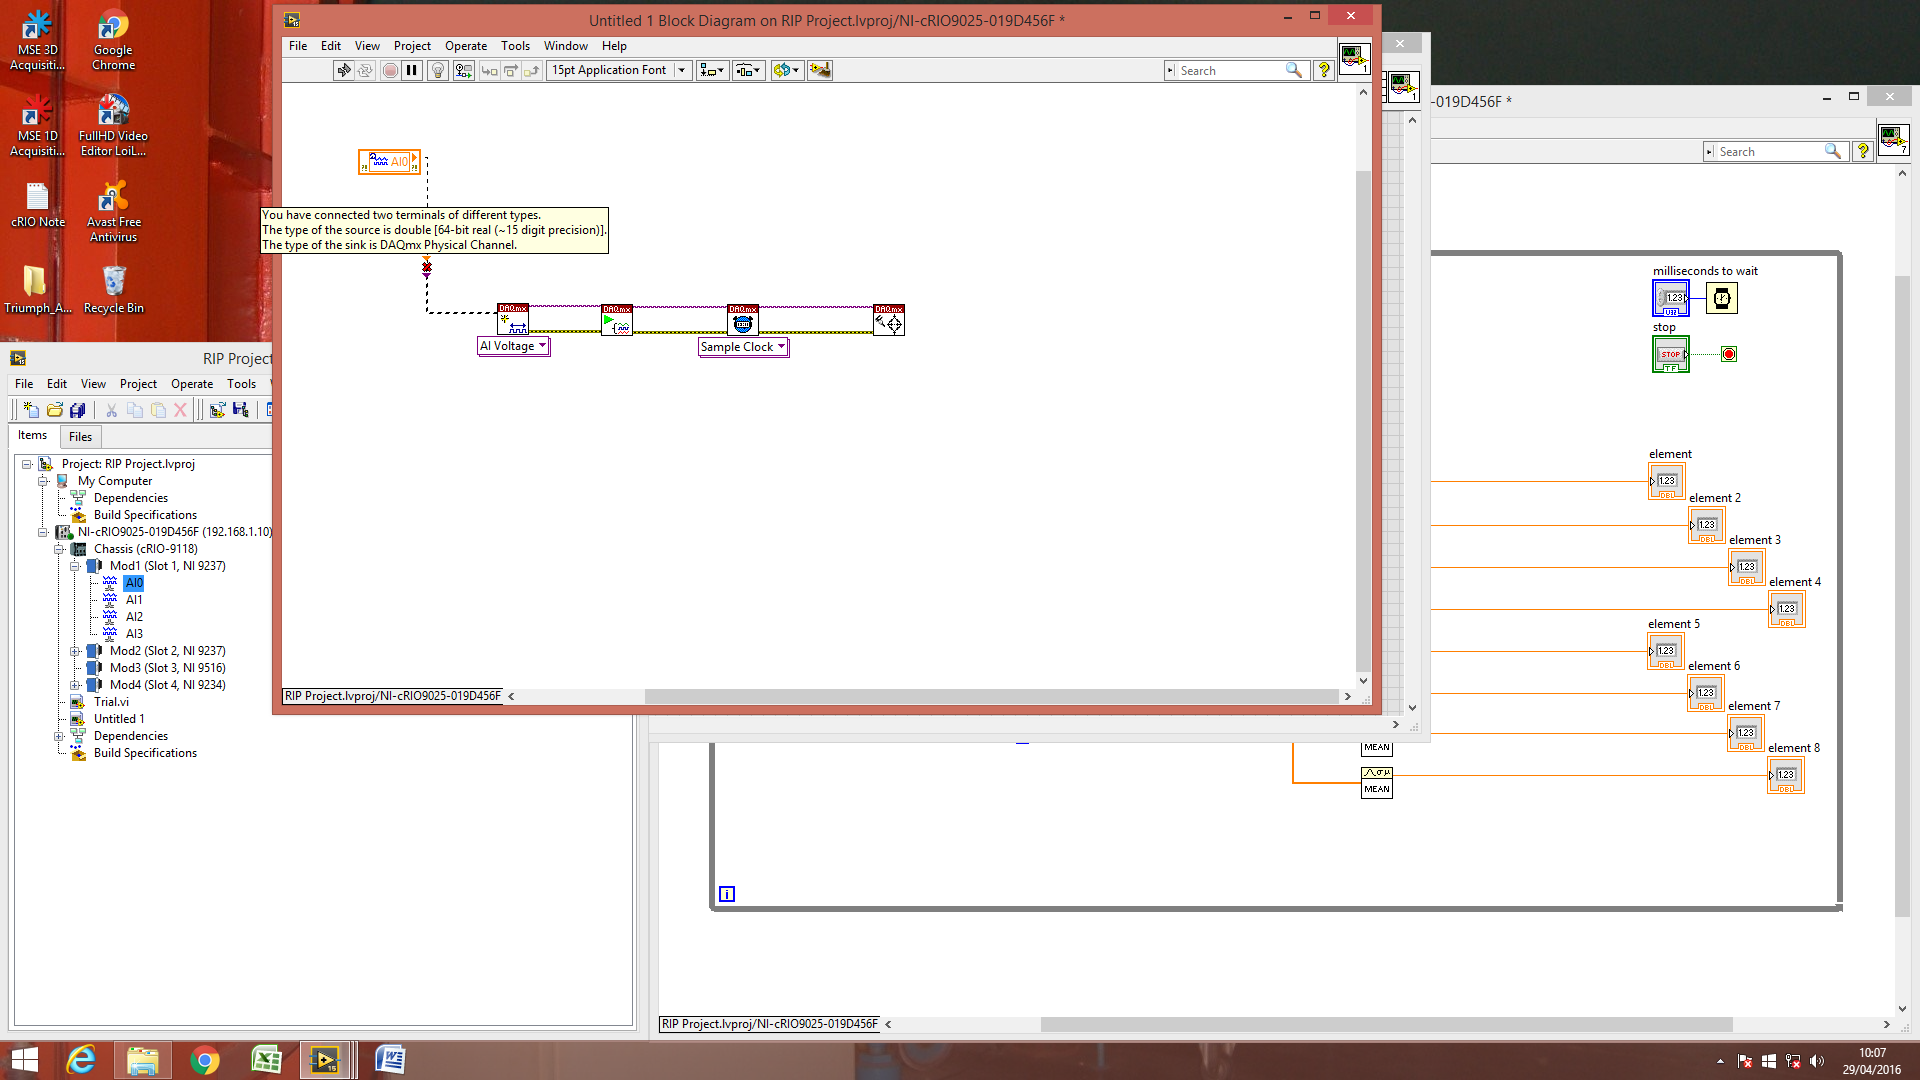Click the Context Help question mark

[1324, 70]
